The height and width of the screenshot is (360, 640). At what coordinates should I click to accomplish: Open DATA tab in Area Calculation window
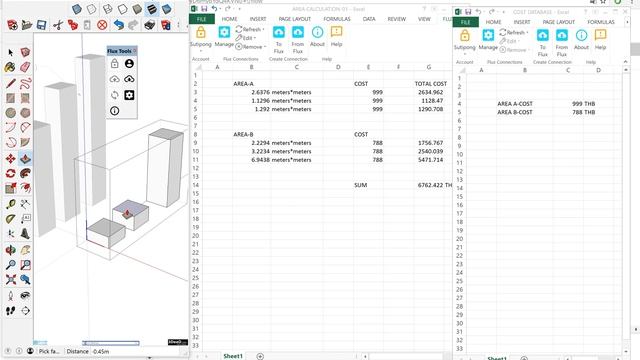pyautogui.click(x=369, y=19)
